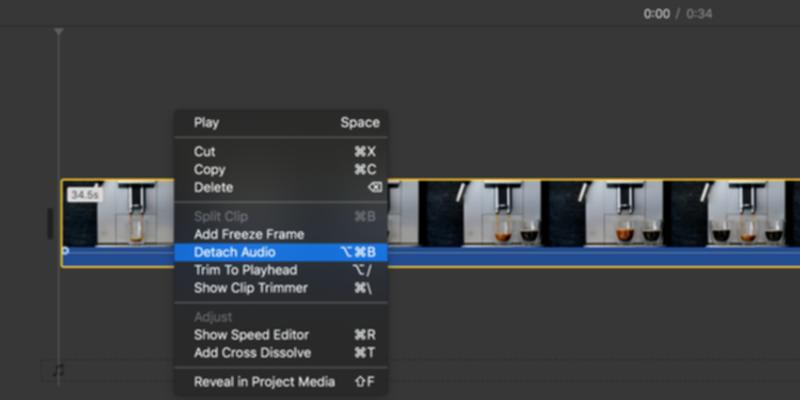Choose Show Speed Editor

(x=281, y=335)
